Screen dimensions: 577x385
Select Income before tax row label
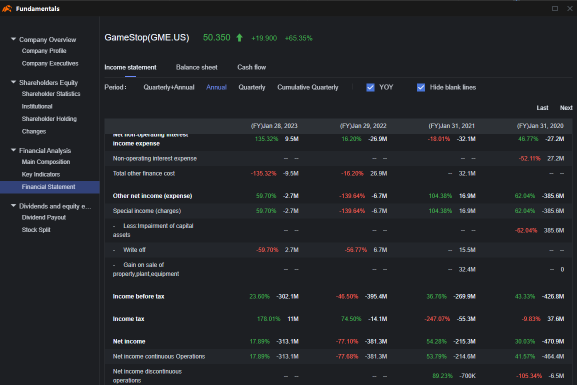[x=138, y=297]
